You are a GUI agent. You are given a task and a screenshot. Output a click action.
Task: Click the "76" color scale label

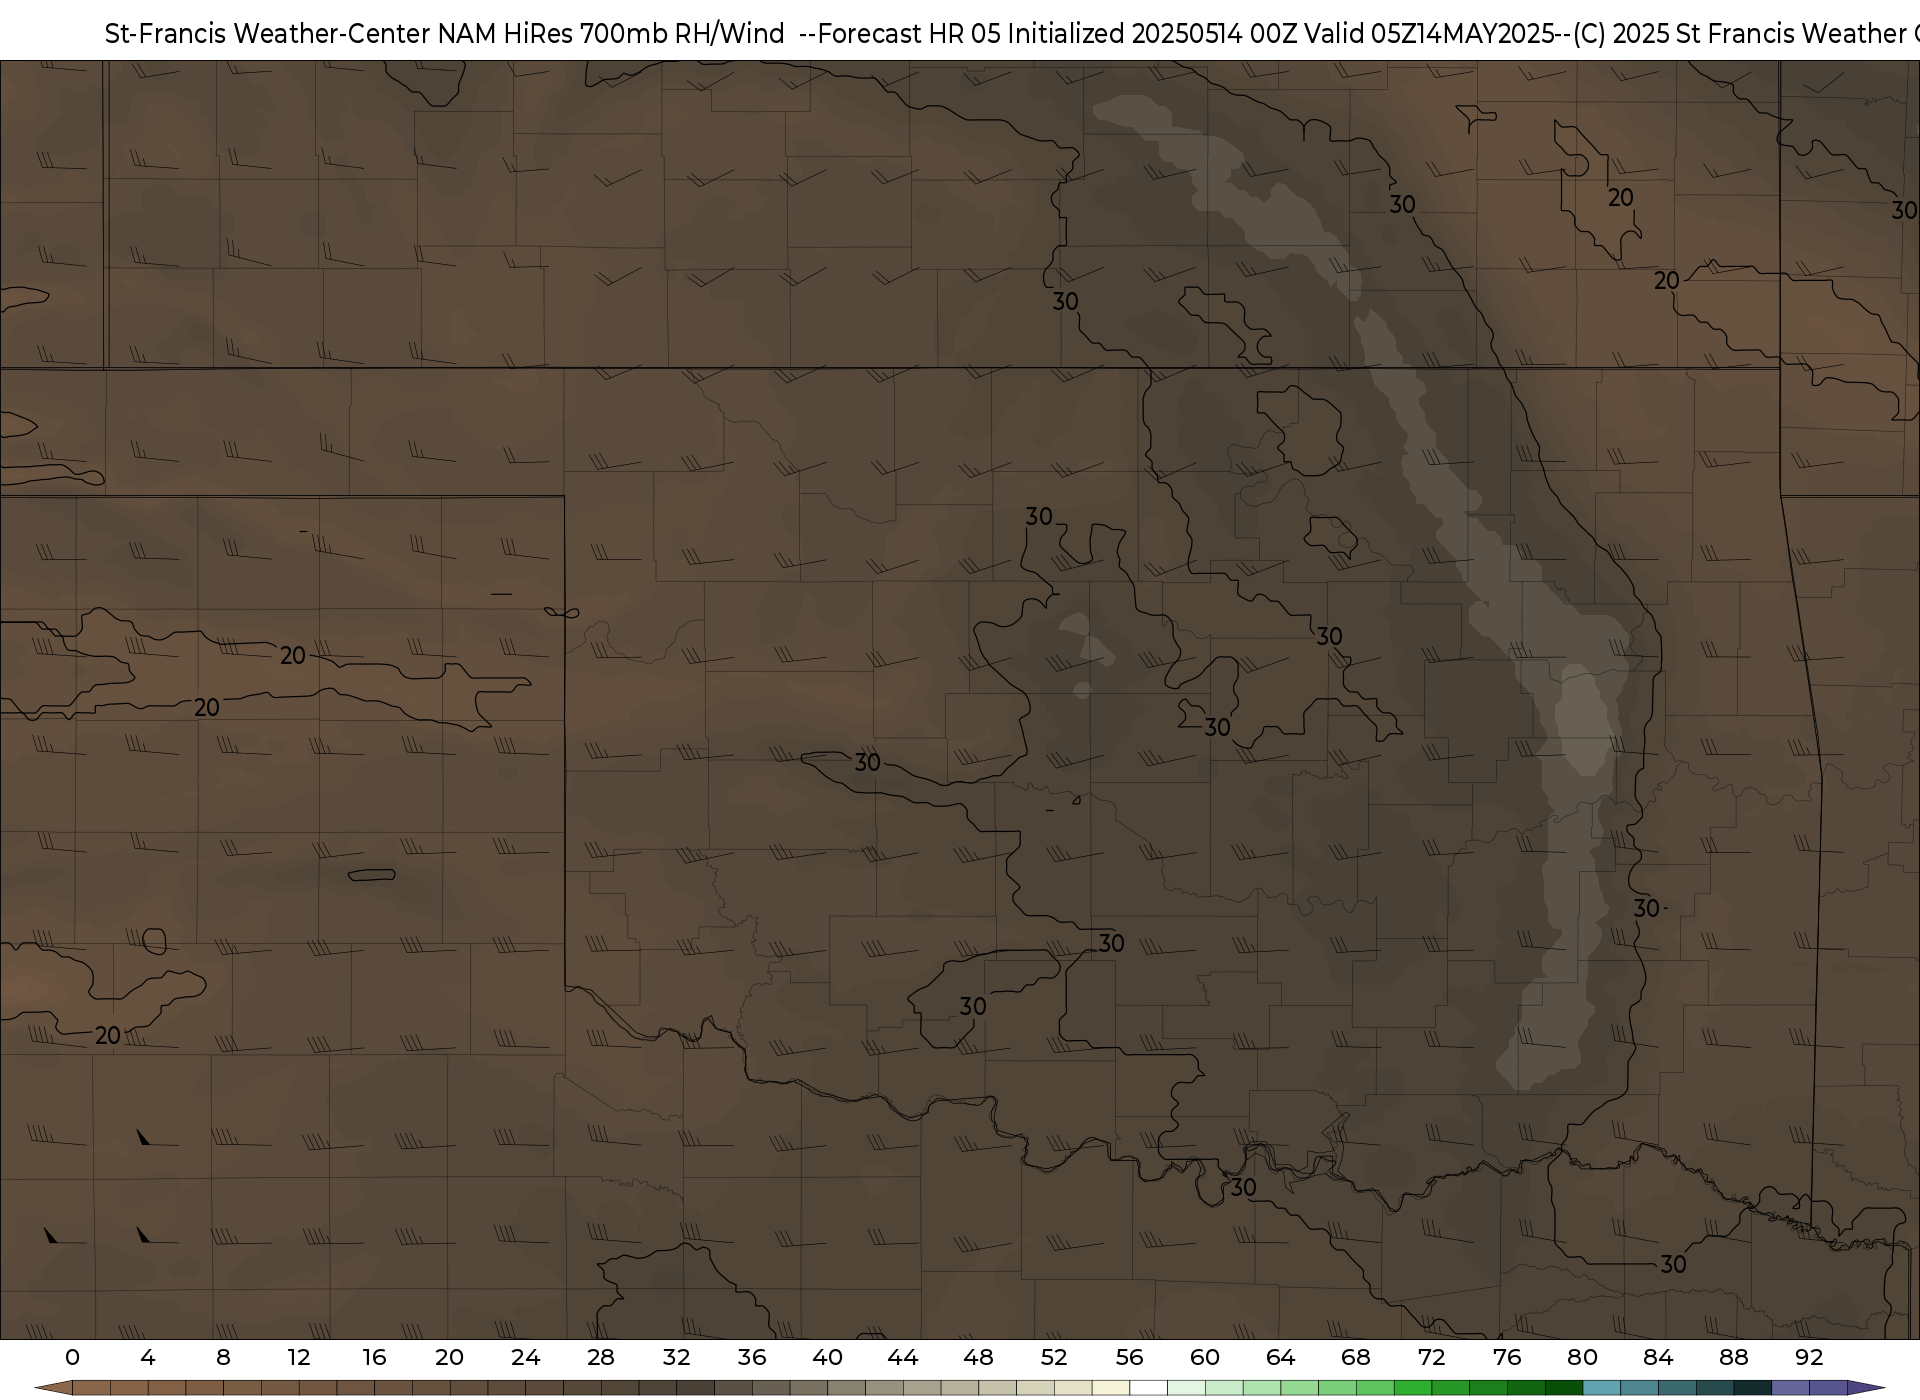(x=1507, y=1357)
